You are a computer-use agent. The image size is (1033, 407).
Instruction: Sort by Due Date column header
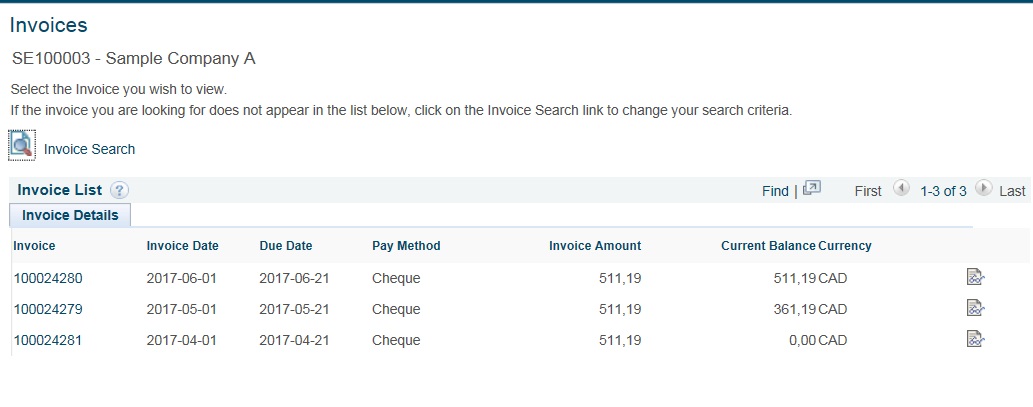click(x=286, y=246)
